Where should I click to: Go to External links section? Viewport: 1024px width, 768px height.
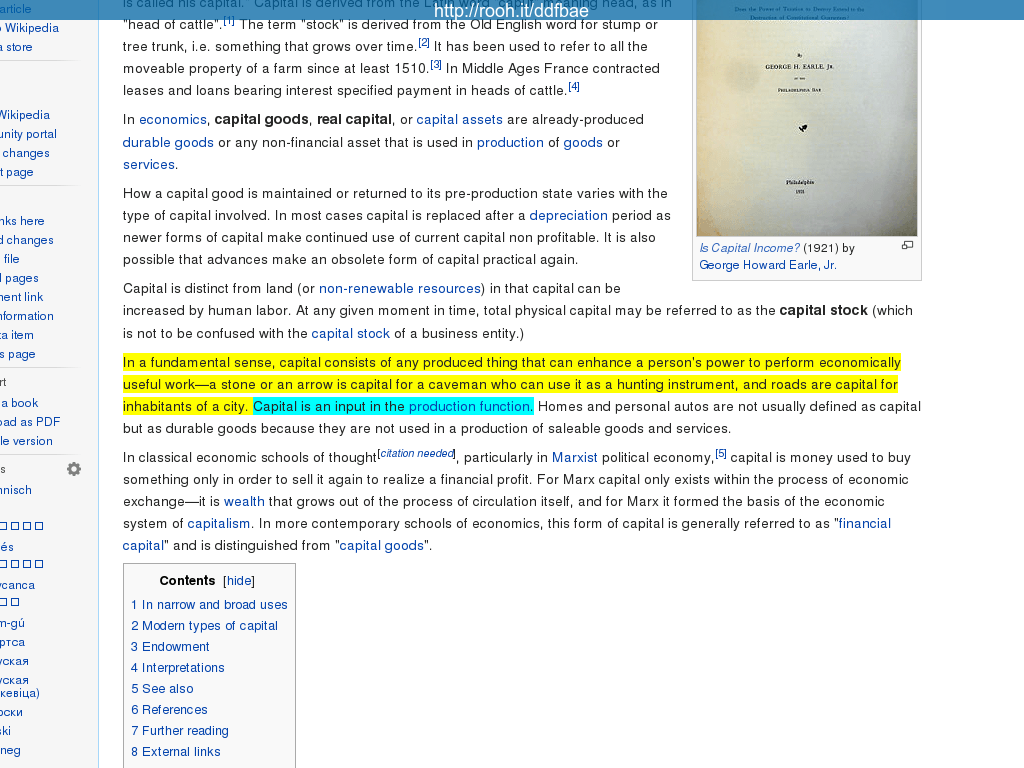pos(175,752)
